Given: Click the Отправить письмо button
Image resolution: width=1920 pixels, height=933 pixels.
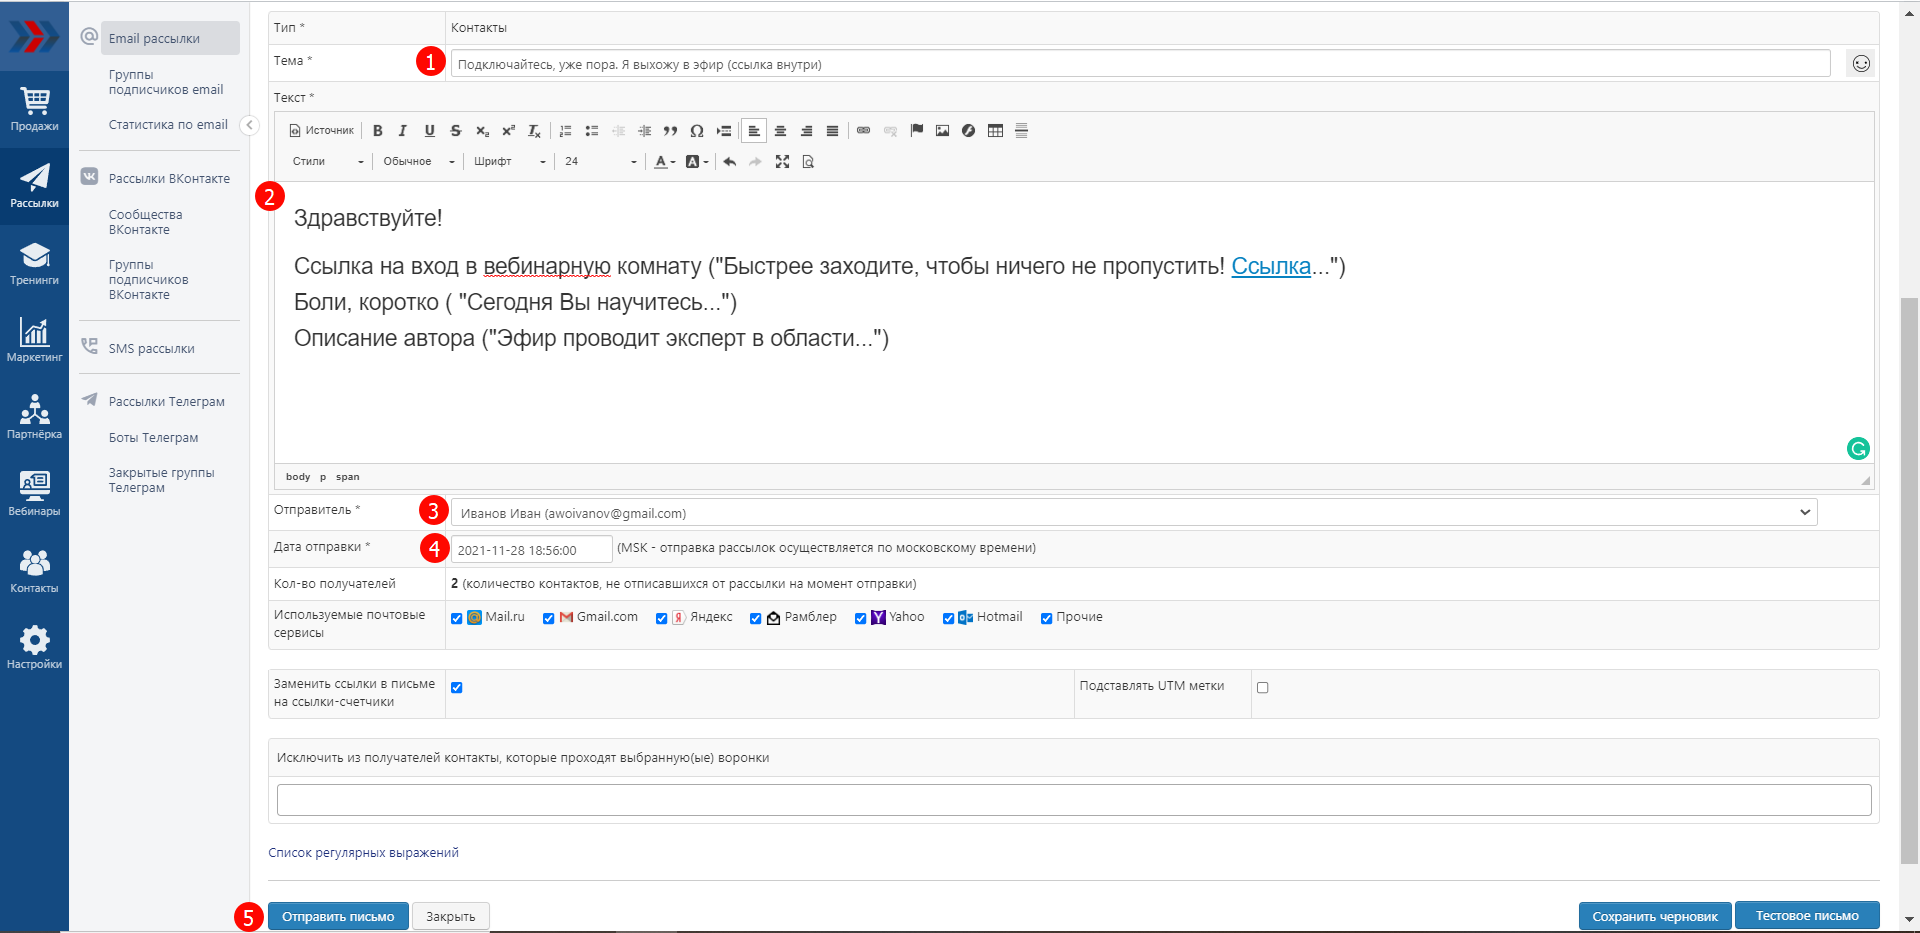Looking at the screenshot, I should click(338, 917).
